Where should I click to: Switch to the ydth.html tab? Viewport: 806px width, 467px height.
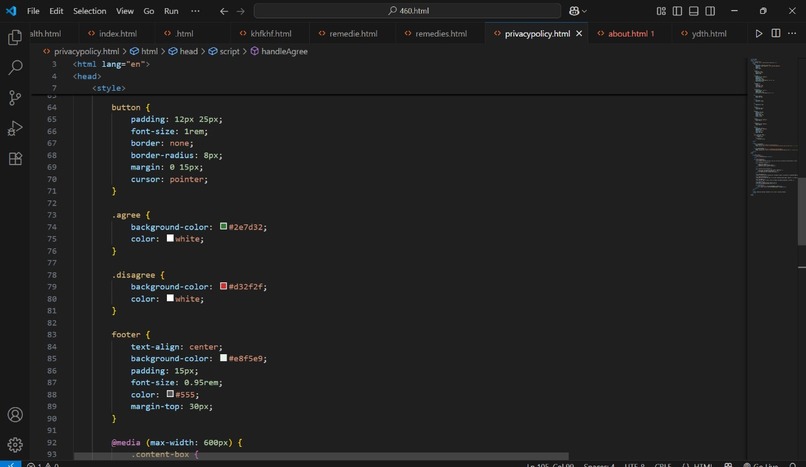coord(709,33)
